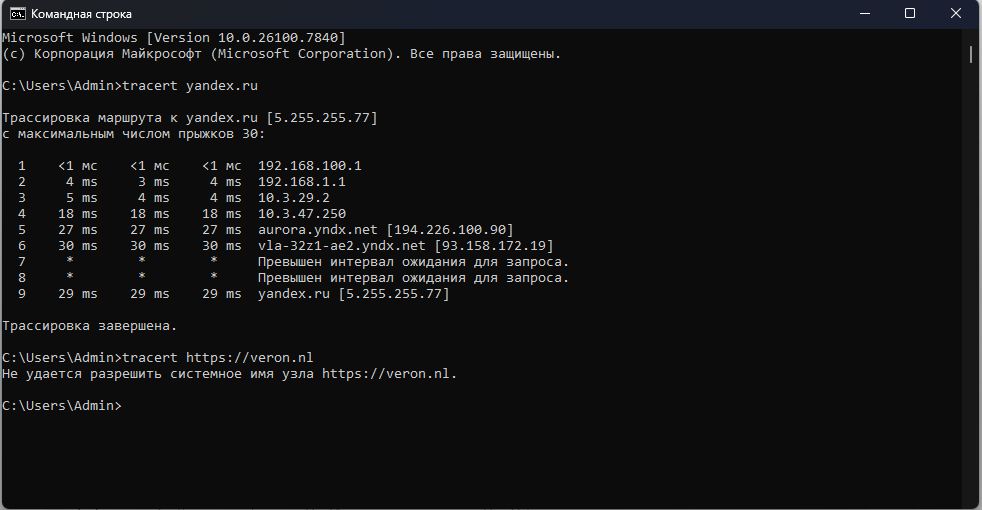Image resolution: width=982 pixels, height=510 pixels.
Task: Click the vla-32z1-ae2.yndx.net hostname
Action: coord(342,246)
